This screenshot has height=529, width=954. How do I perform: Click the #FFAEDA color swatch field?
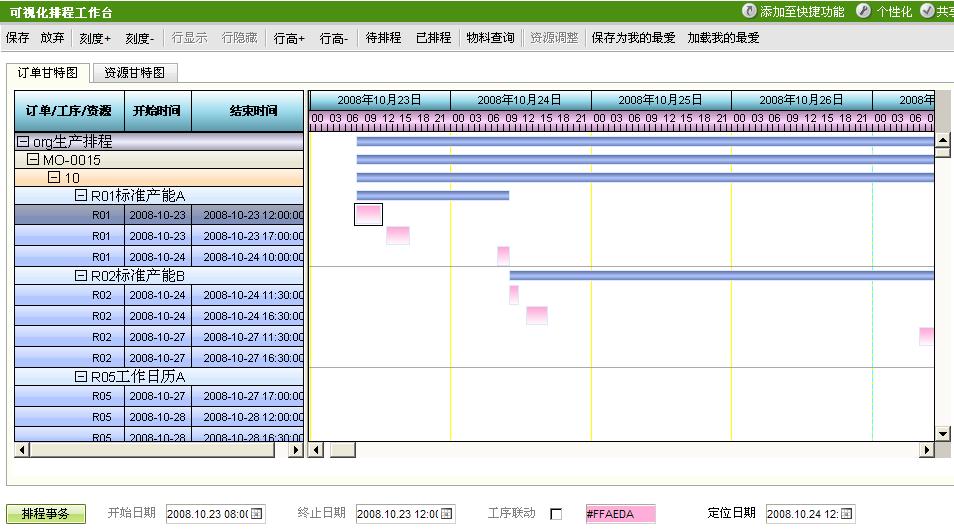tap(621, 514)
